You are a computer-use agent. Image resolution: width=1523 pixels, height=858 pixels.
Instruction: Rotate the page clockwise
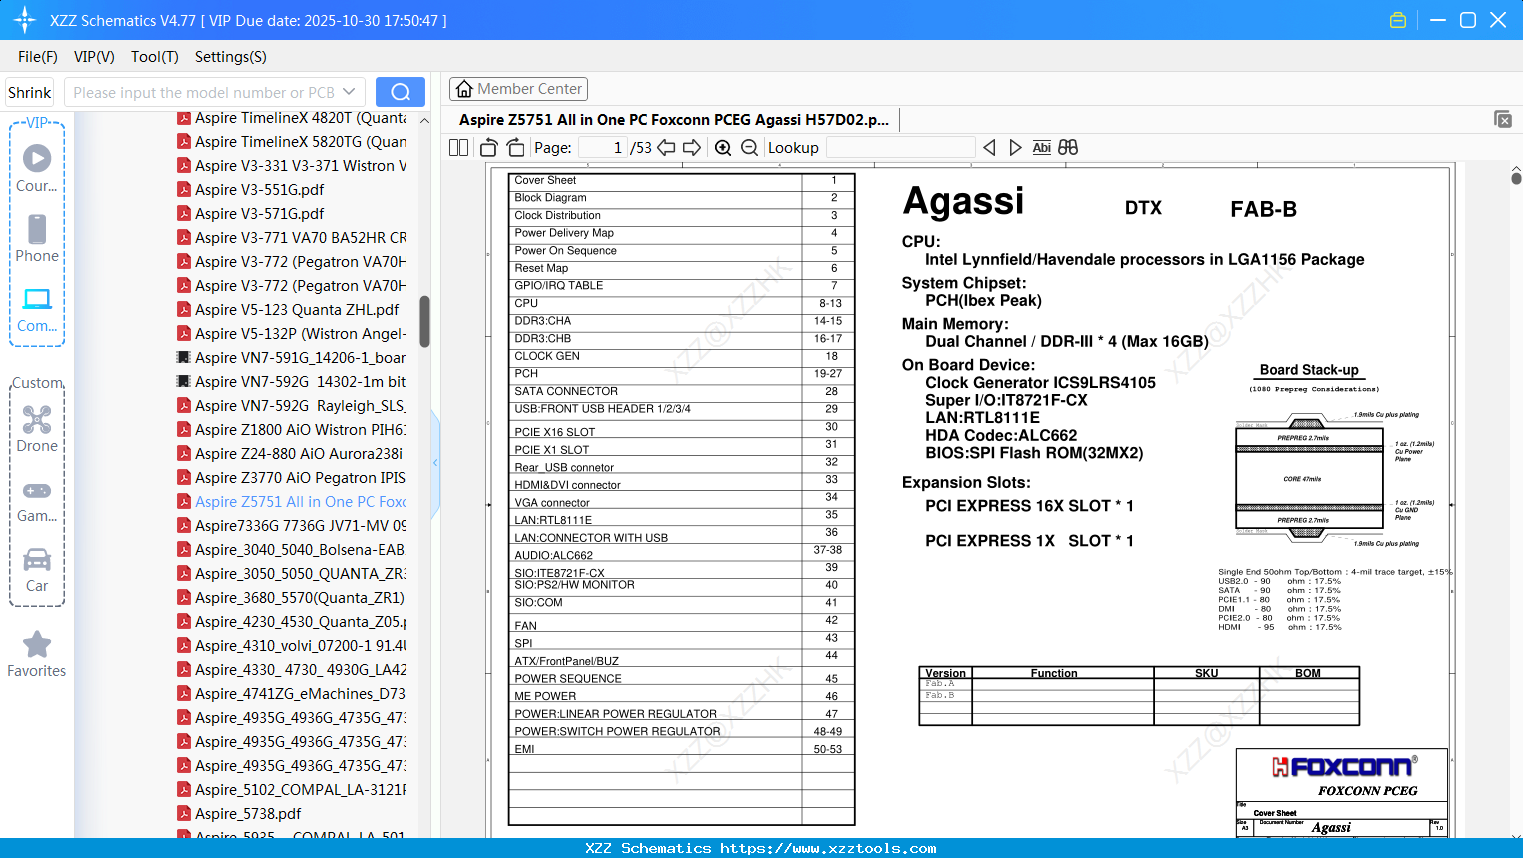click(x=515, y=148)
